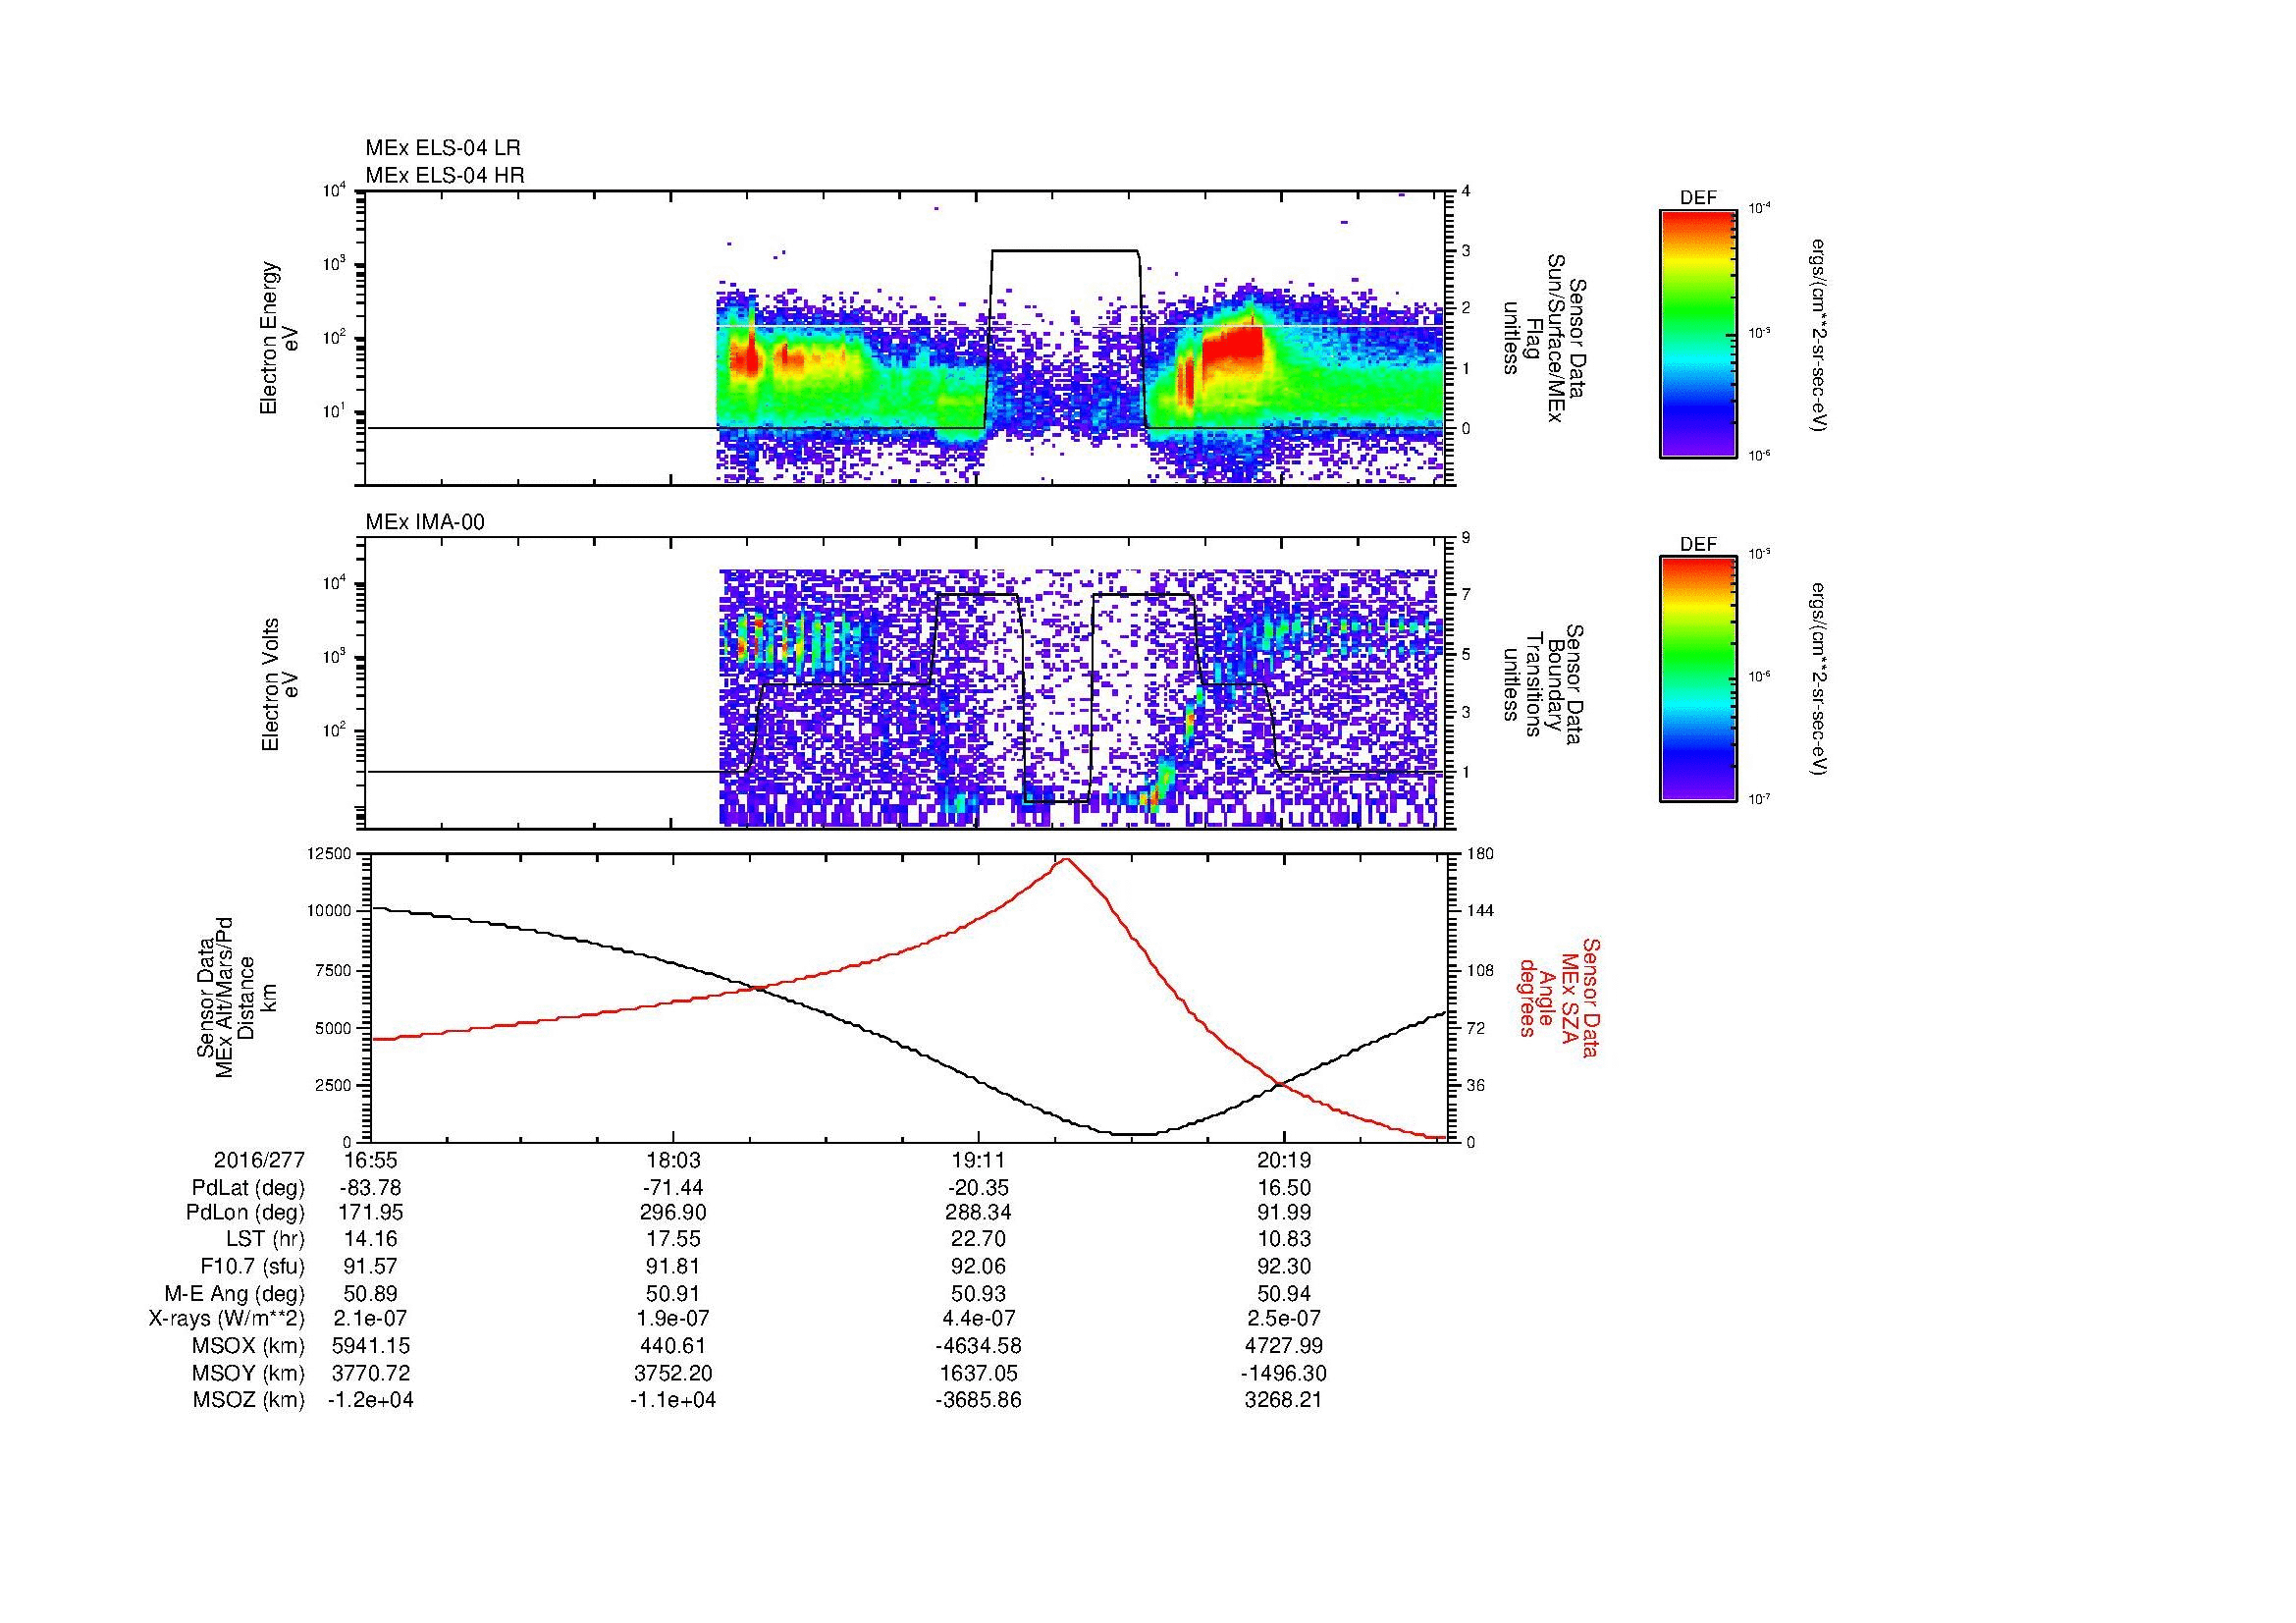Click the 'PdLon (deg)' row label
Screen dimensions: 2296x1623
point(246,1213)
